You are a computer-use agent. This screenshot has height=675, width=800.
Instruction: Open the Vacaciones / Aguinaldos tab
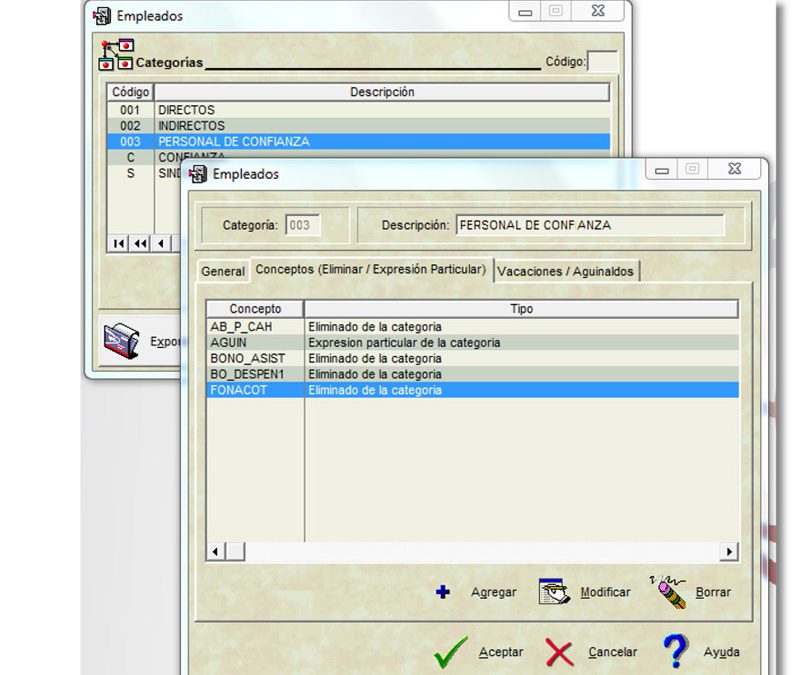[x=565, y=271]
